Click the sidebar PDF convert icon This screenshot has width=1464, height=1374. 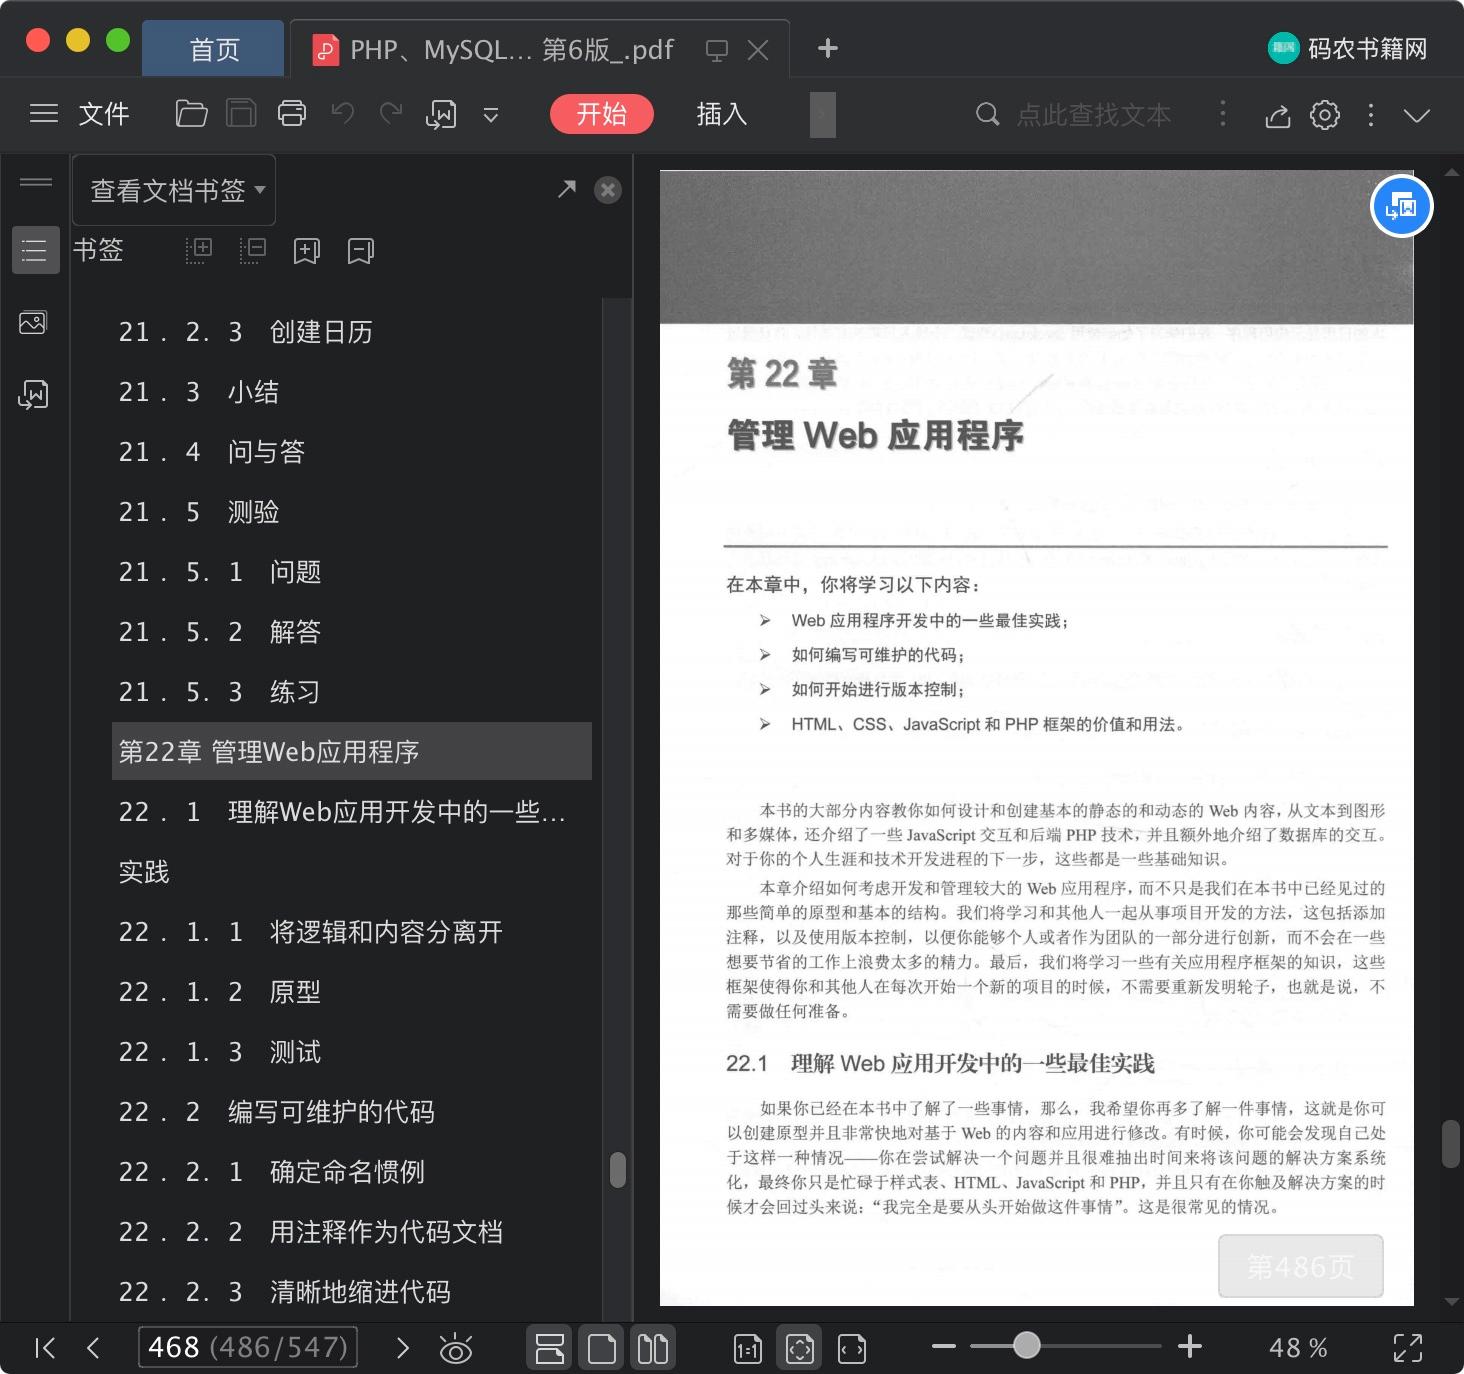[33, 395]
